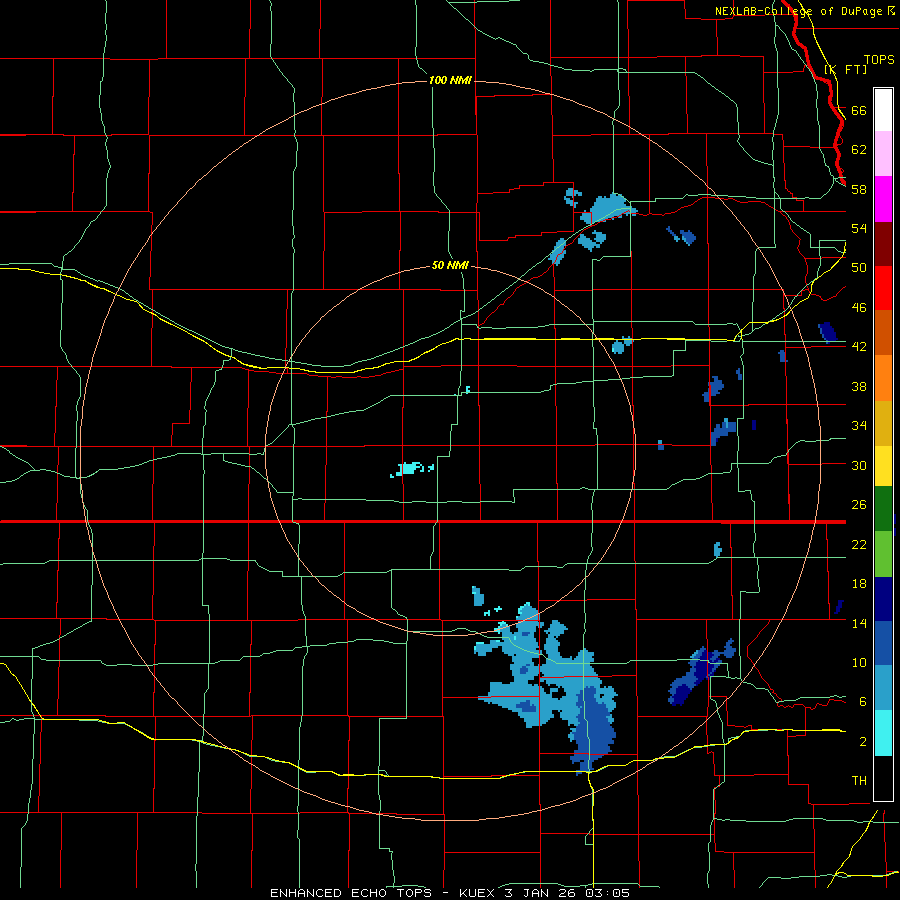Click the cyan legend band near 4

tap(883, 733)
